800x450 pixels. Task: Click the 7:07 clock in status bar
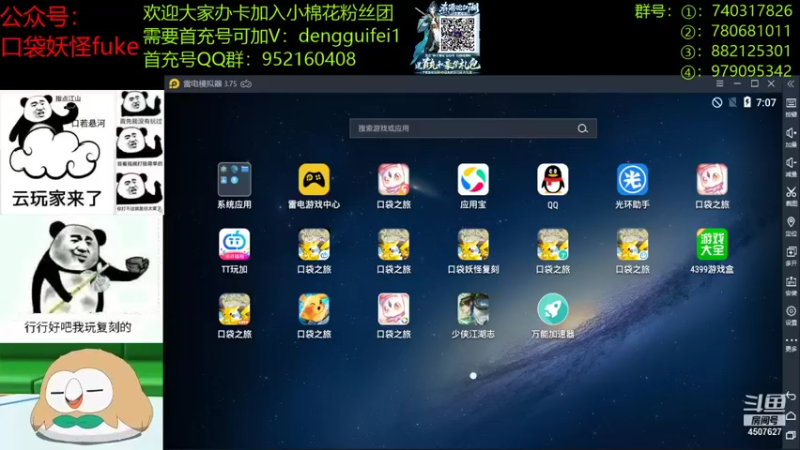tap(766, 103)
